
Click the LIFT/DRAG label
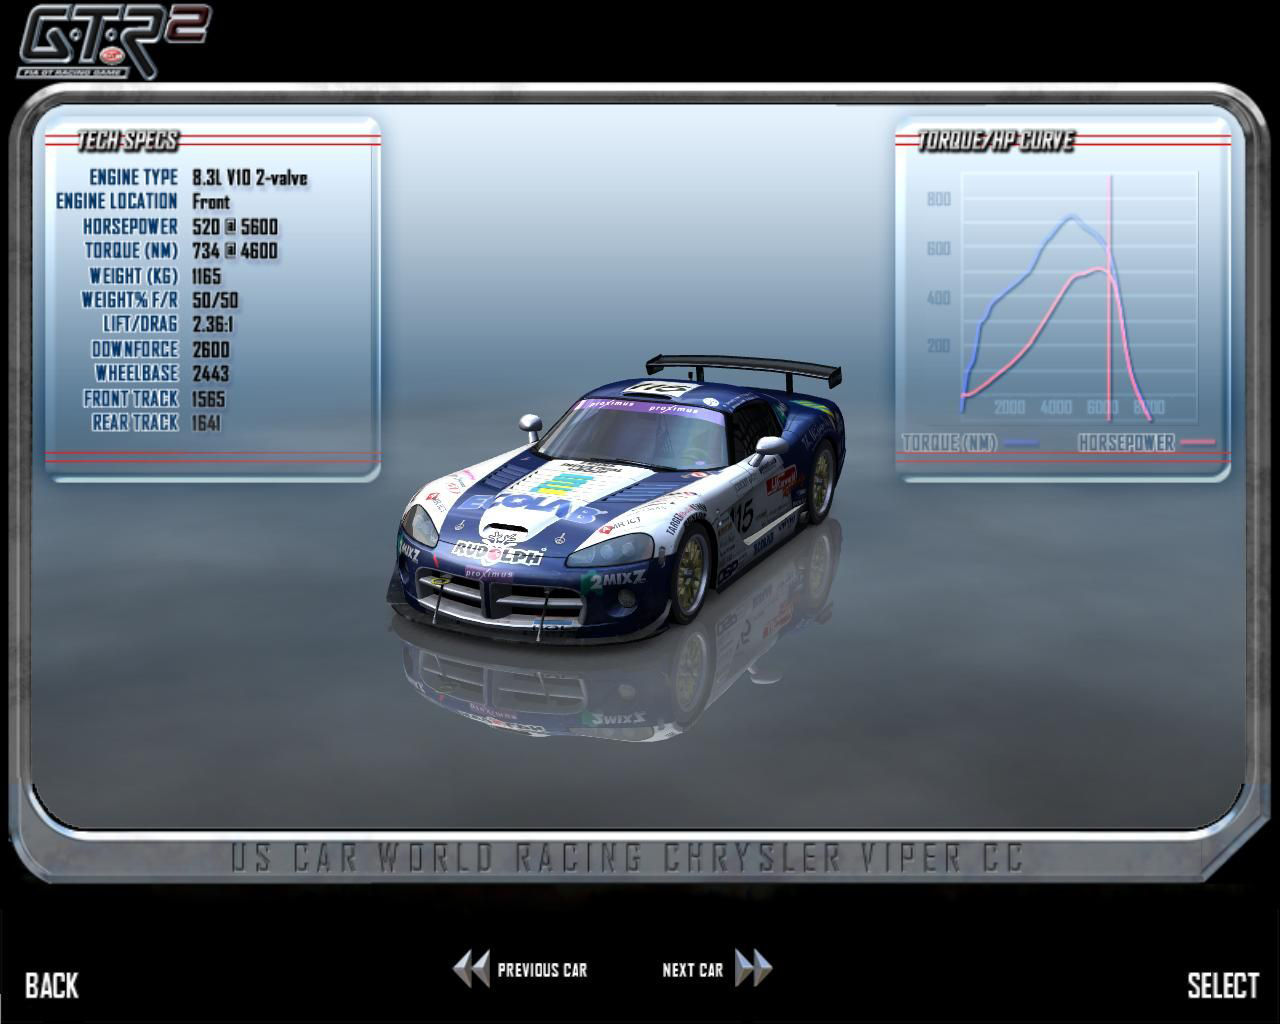[140, 324]
